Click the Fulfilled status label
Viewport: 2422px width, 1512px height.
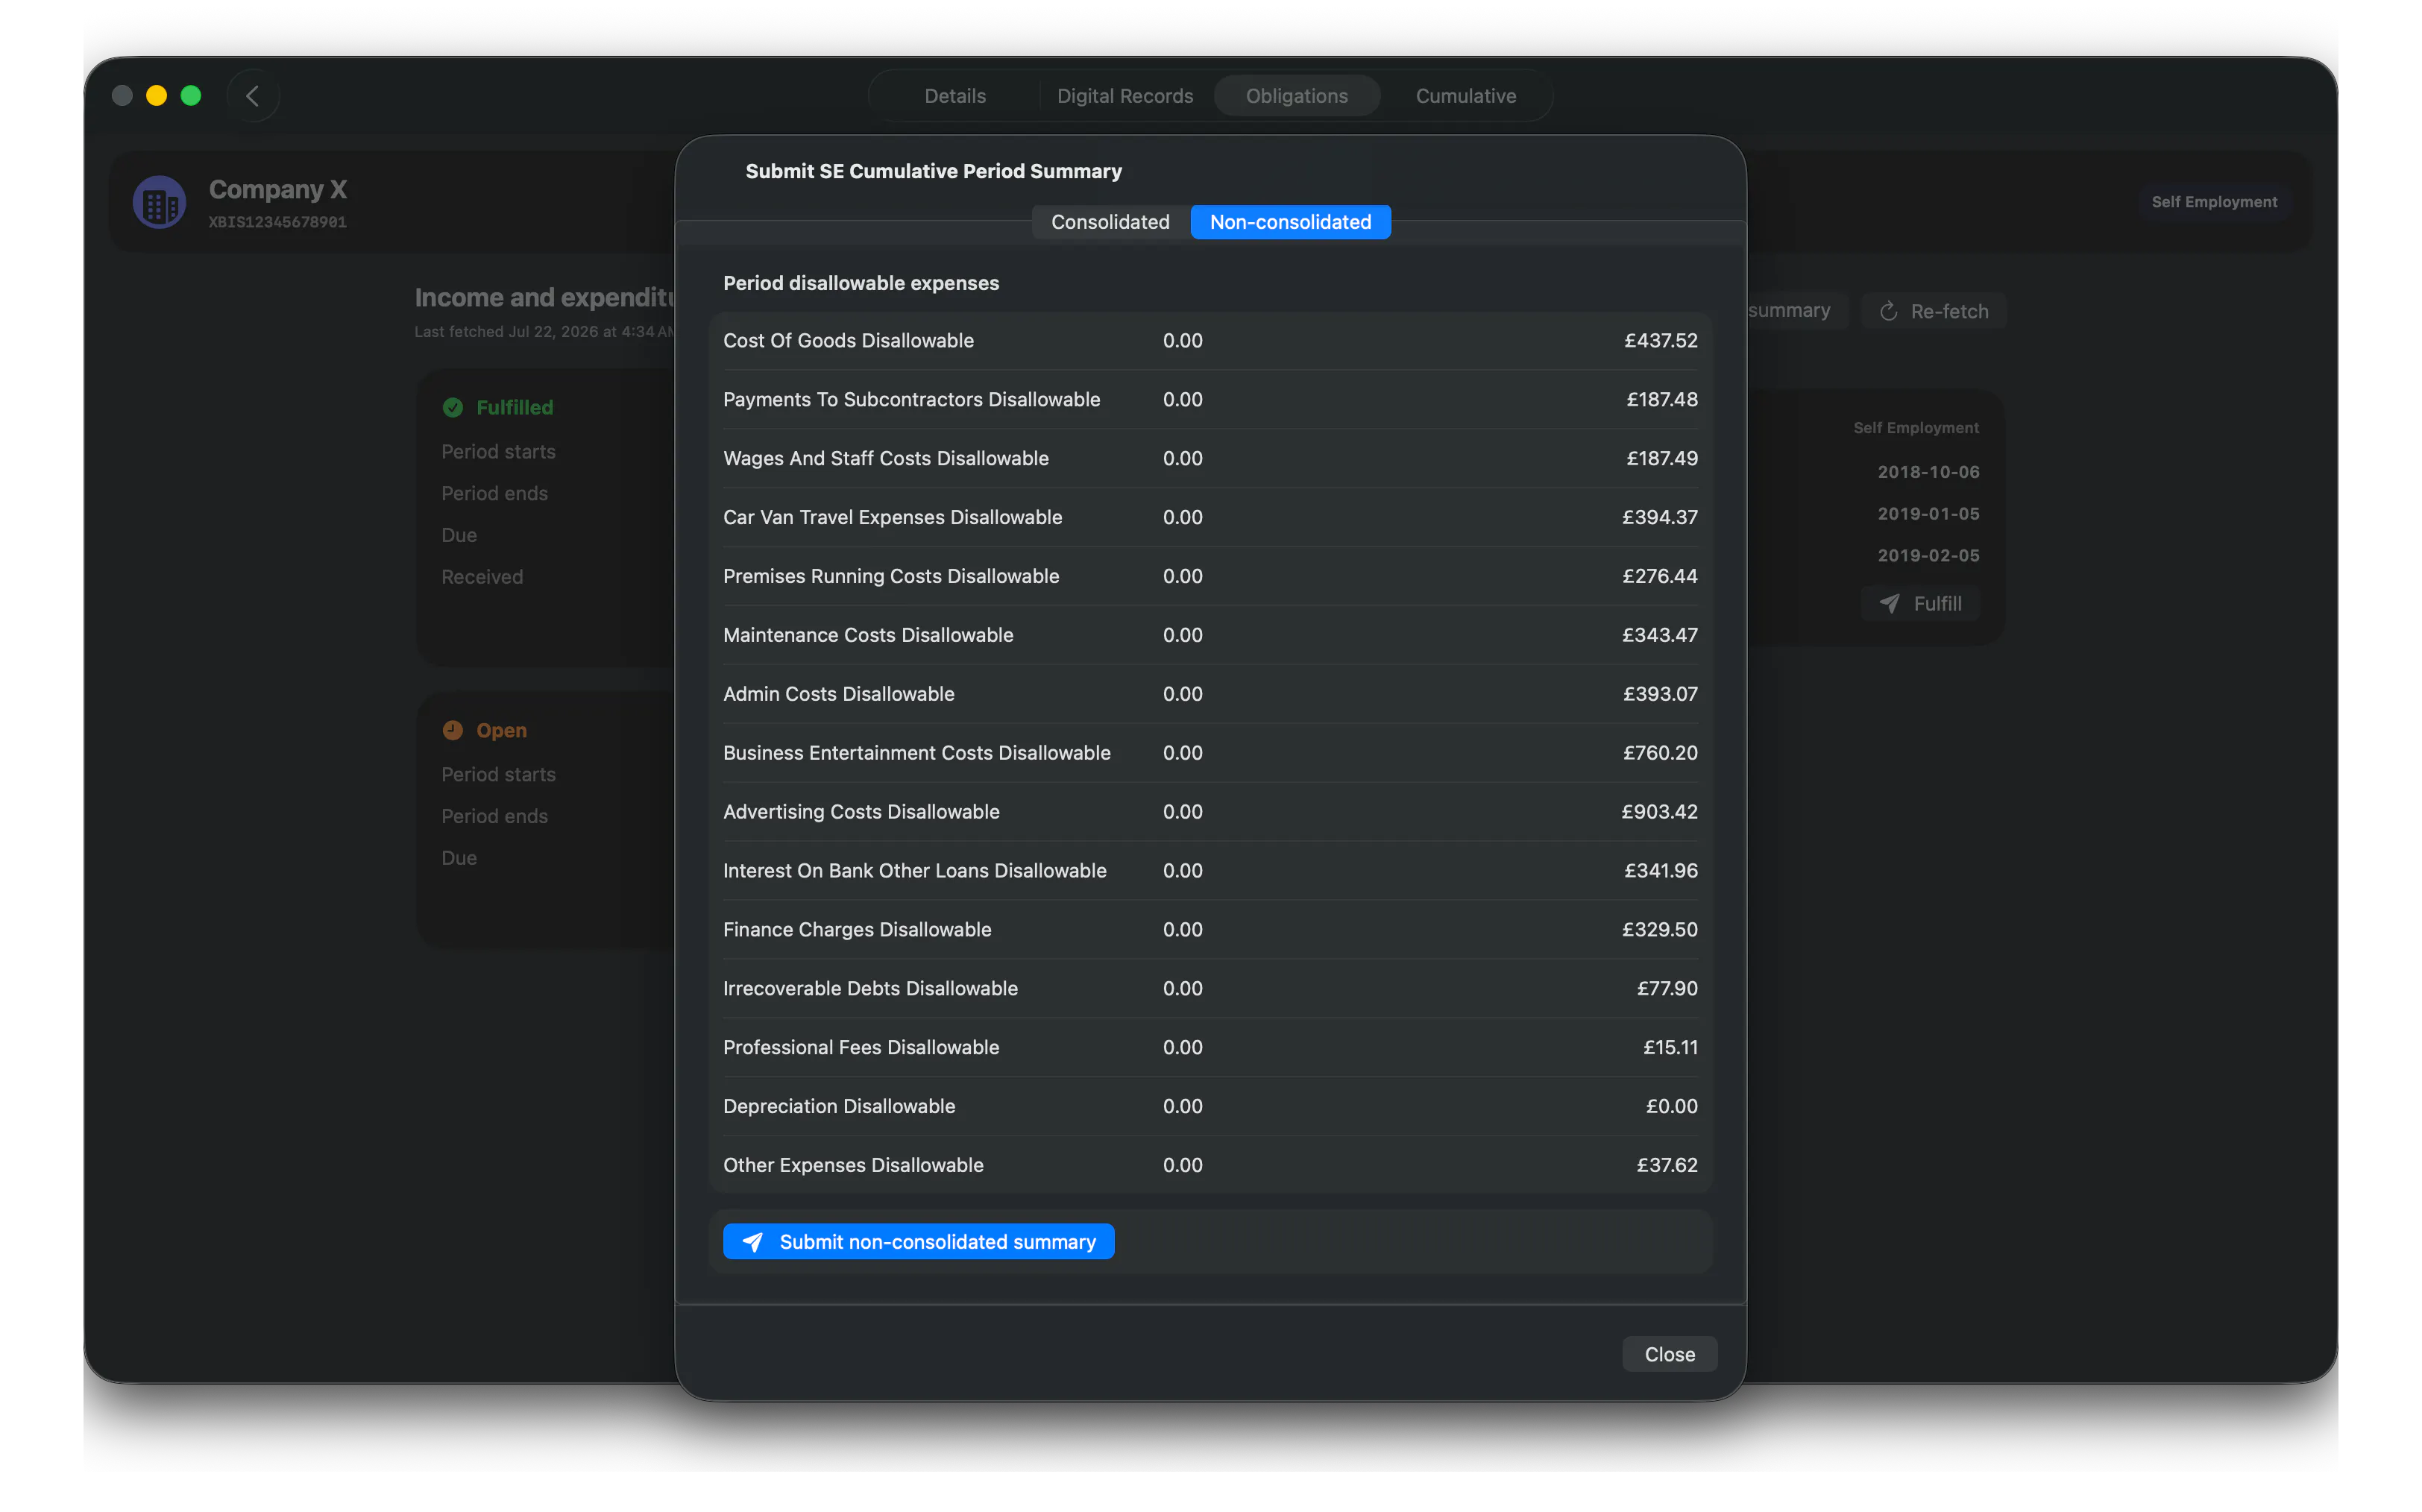point(514,407)
